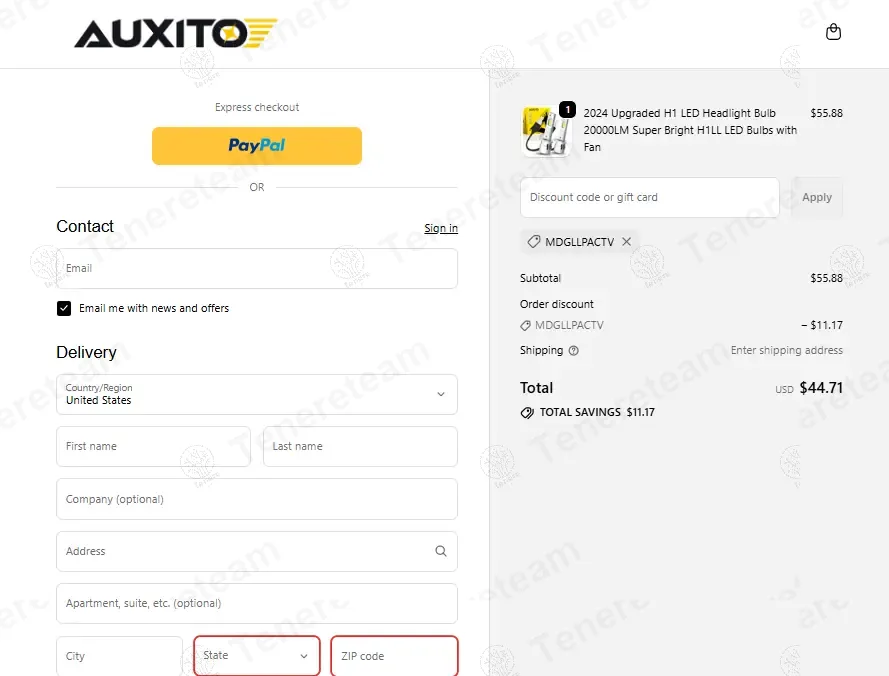This screenshot has height=676, width=889.
Task: Focus the First name field
Action: 153,446
